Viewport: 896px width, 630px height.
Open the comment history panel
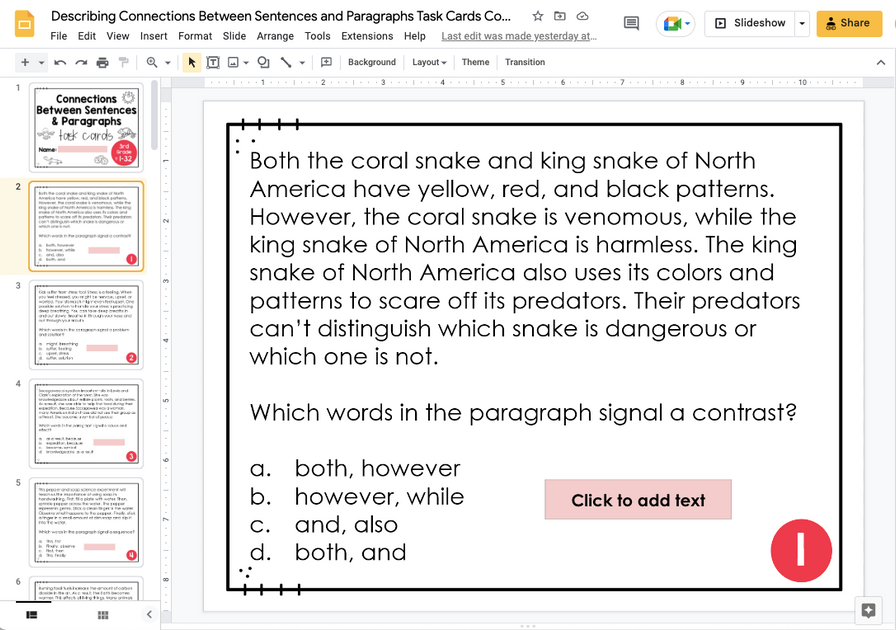[632, 22]
